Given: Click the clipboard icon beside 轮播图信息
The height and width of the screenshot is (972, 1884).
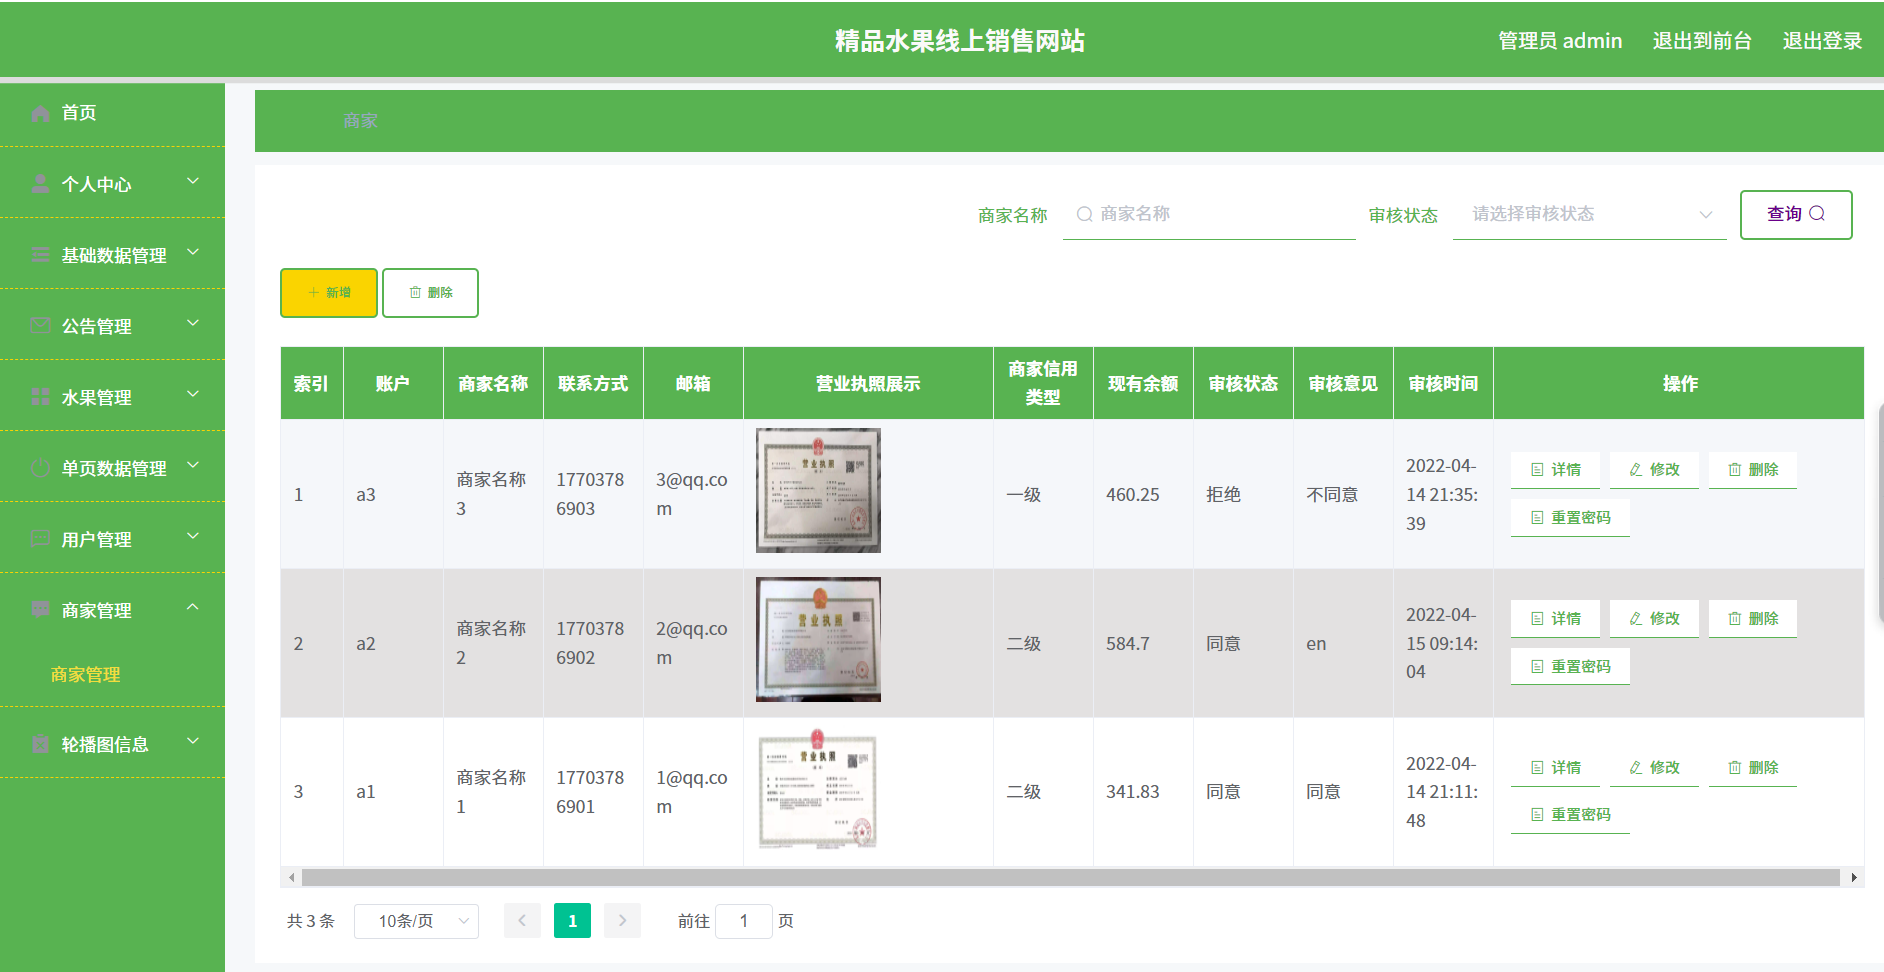Looking at the screenshot, I should pos(40,744).
